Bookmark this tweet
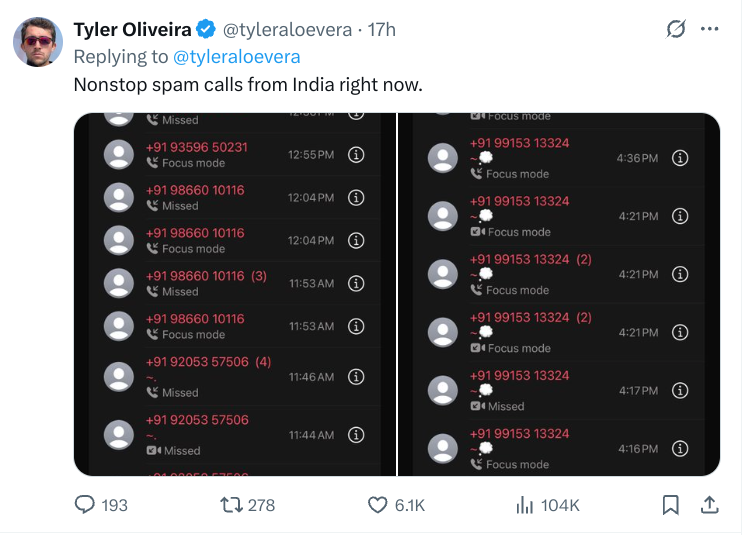 coord(671,505)
